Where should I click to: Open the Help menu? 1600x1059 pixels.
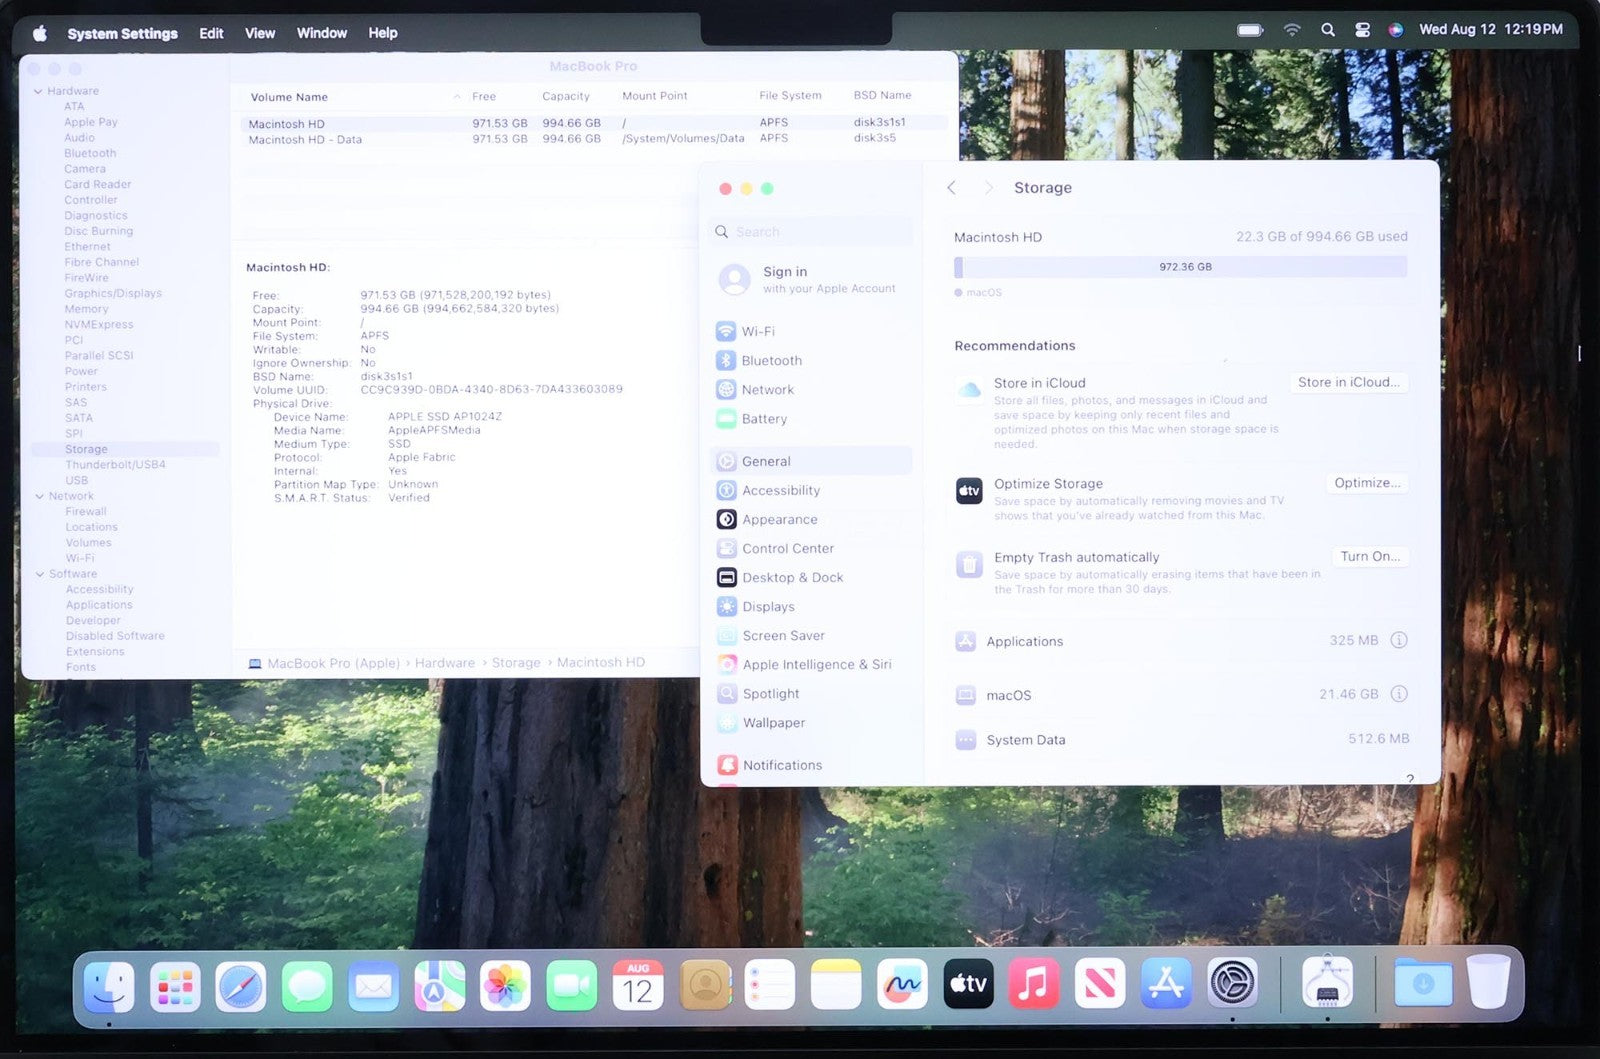(x=383, y=33)
